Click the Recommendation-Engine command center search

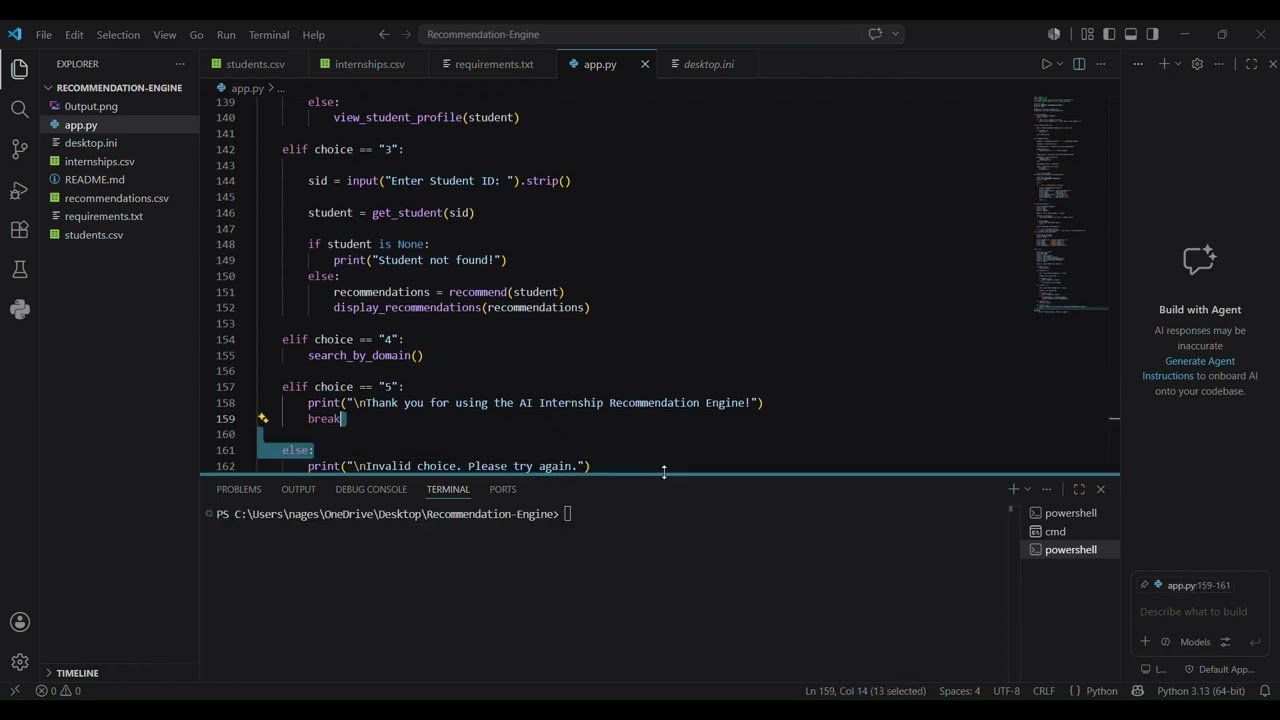coord(661,34)
